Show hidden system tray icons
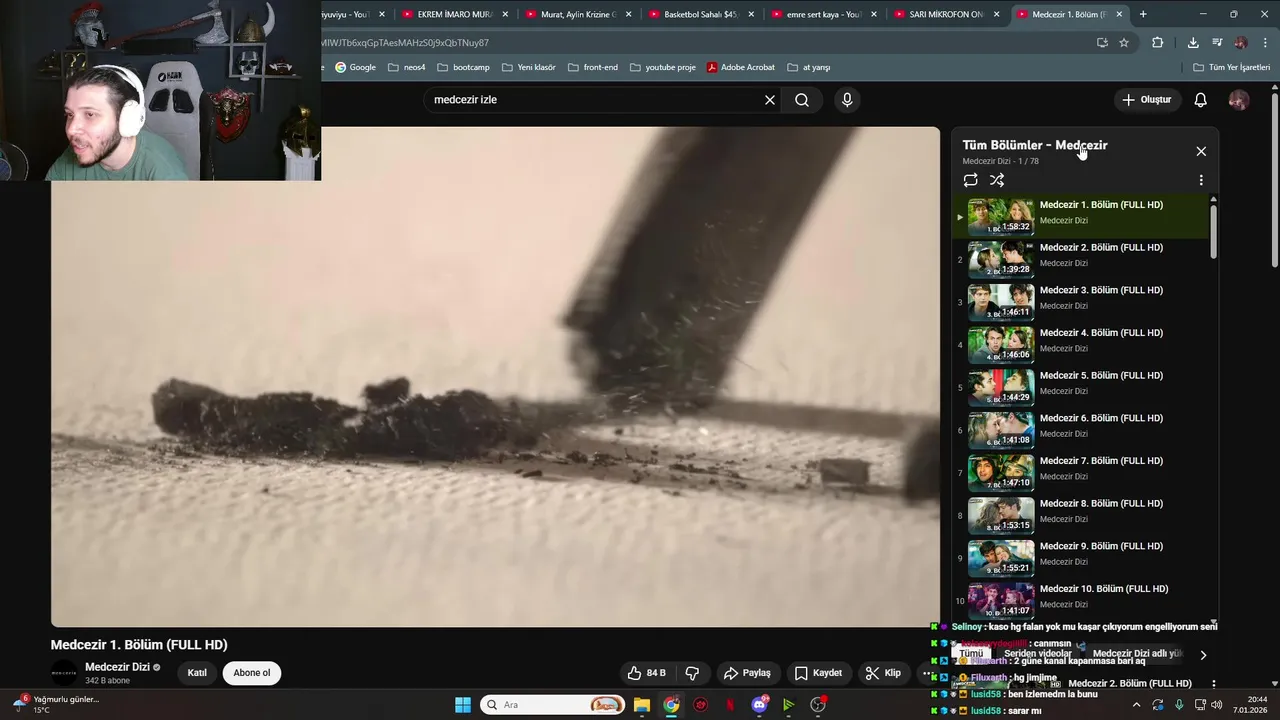This screenshot has width=1280, height=720. point(1136,705)
